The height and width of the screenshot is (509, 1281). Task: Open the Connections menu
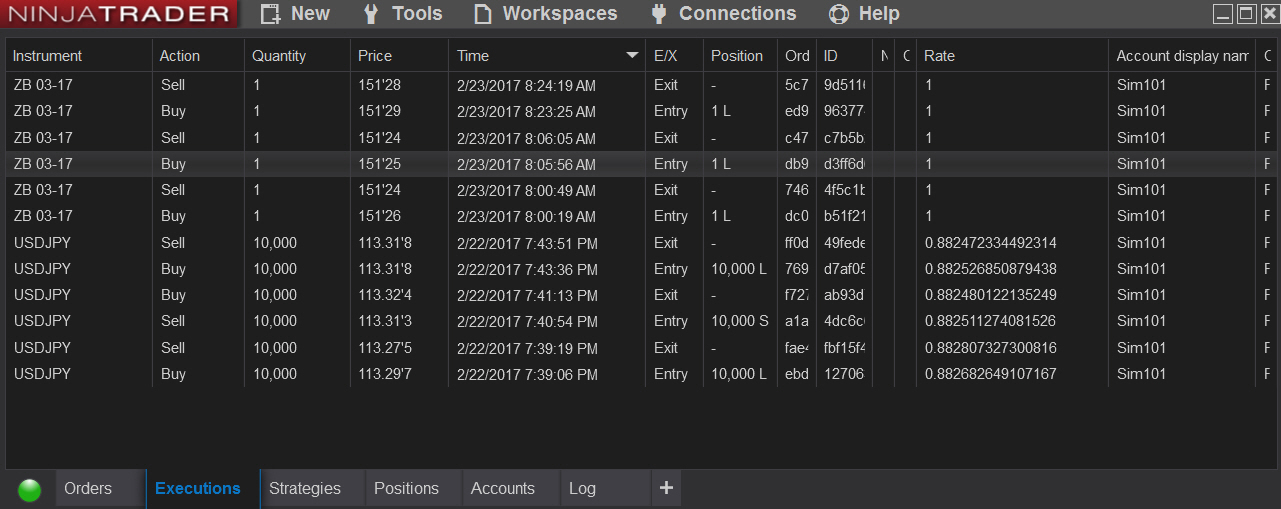click(x=737, y=14)
